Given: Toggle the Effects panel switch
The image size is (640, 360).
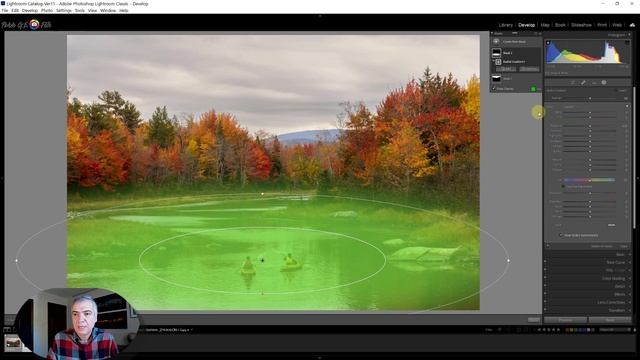Looking at the screenshot, I should [x=546, y=294].
